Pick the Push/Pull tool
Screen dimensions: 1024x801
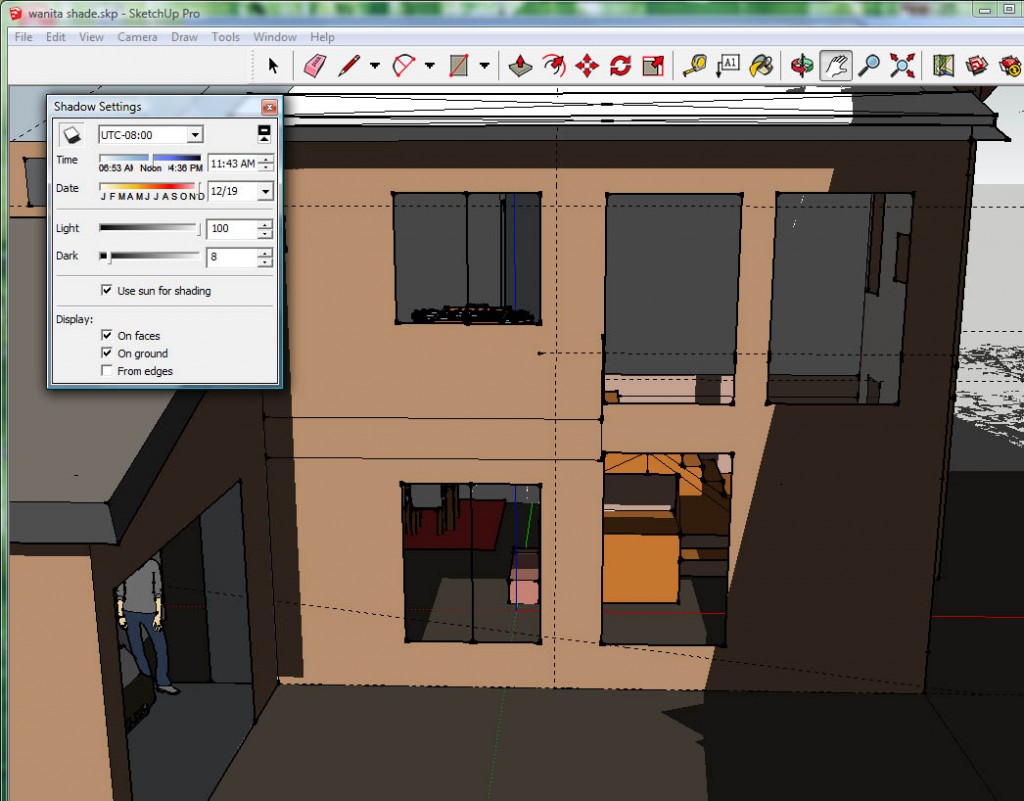pyautogui.click(x=519, y=66)
